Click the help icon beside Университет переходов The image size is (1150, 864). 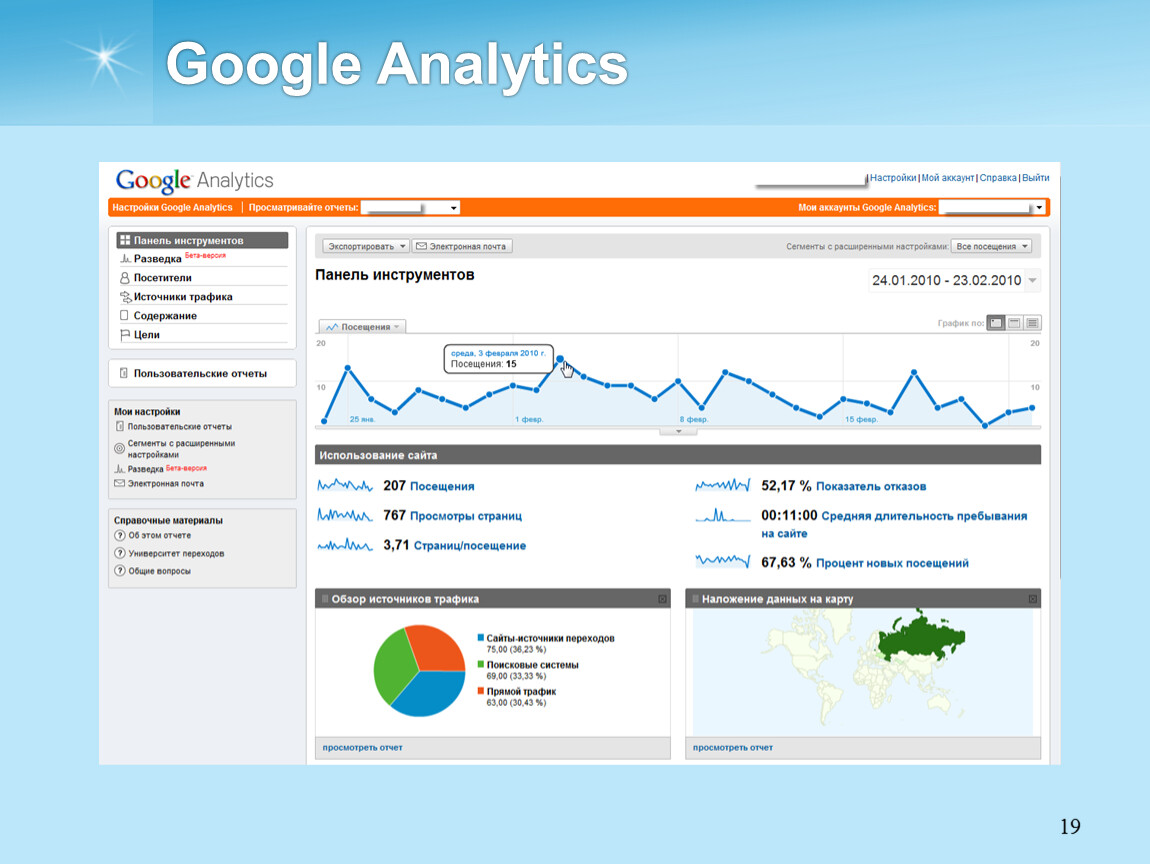point(120,553)
